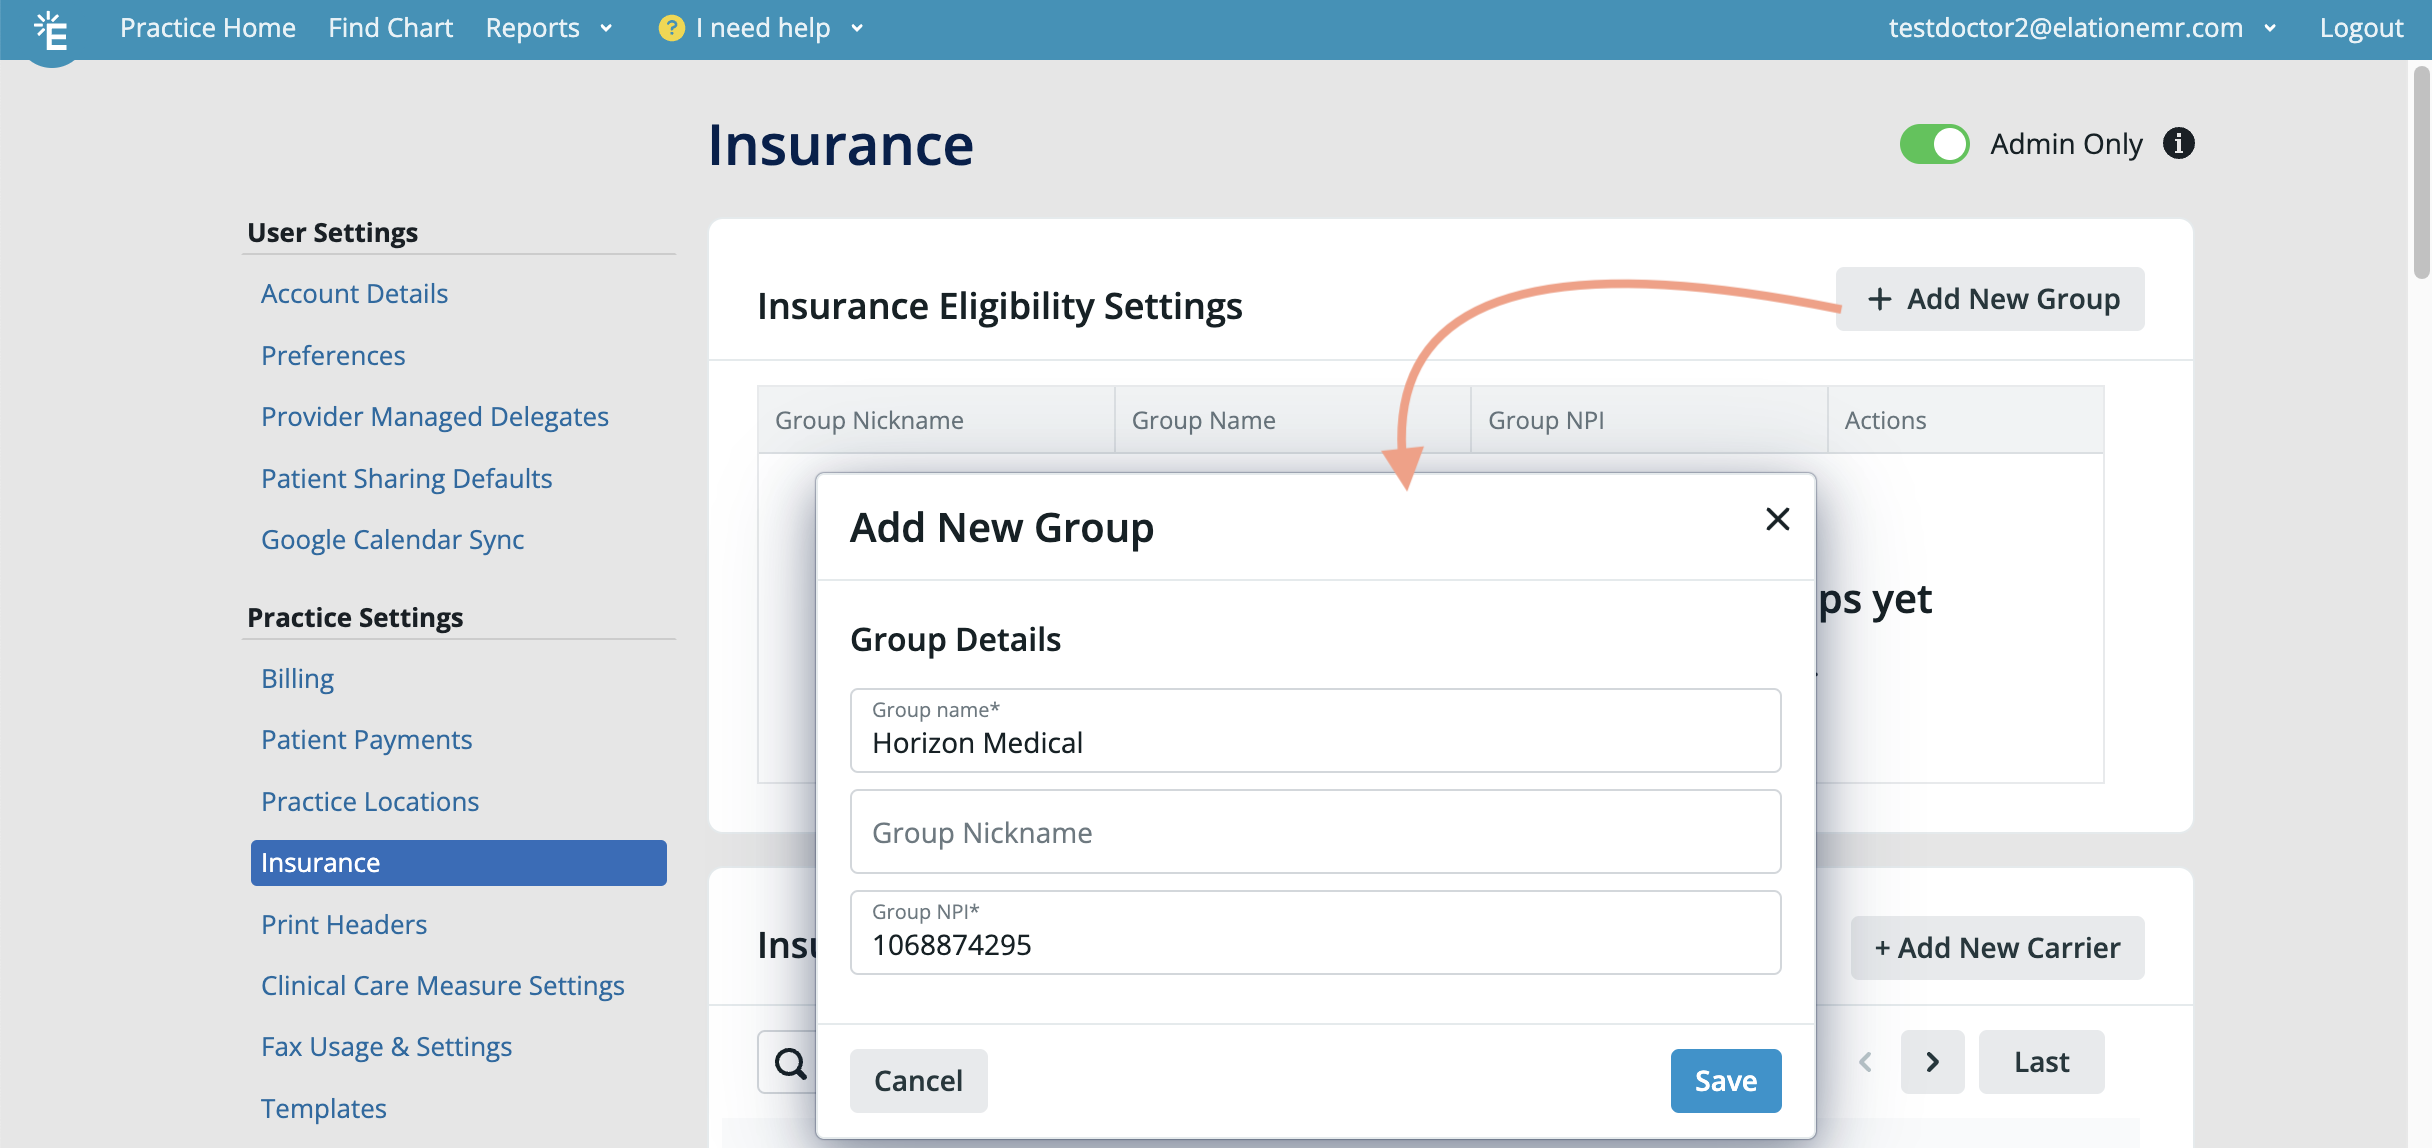Click the search magnifier icon
This screenshot has width=2432, height=1148.
(789, 1062)
